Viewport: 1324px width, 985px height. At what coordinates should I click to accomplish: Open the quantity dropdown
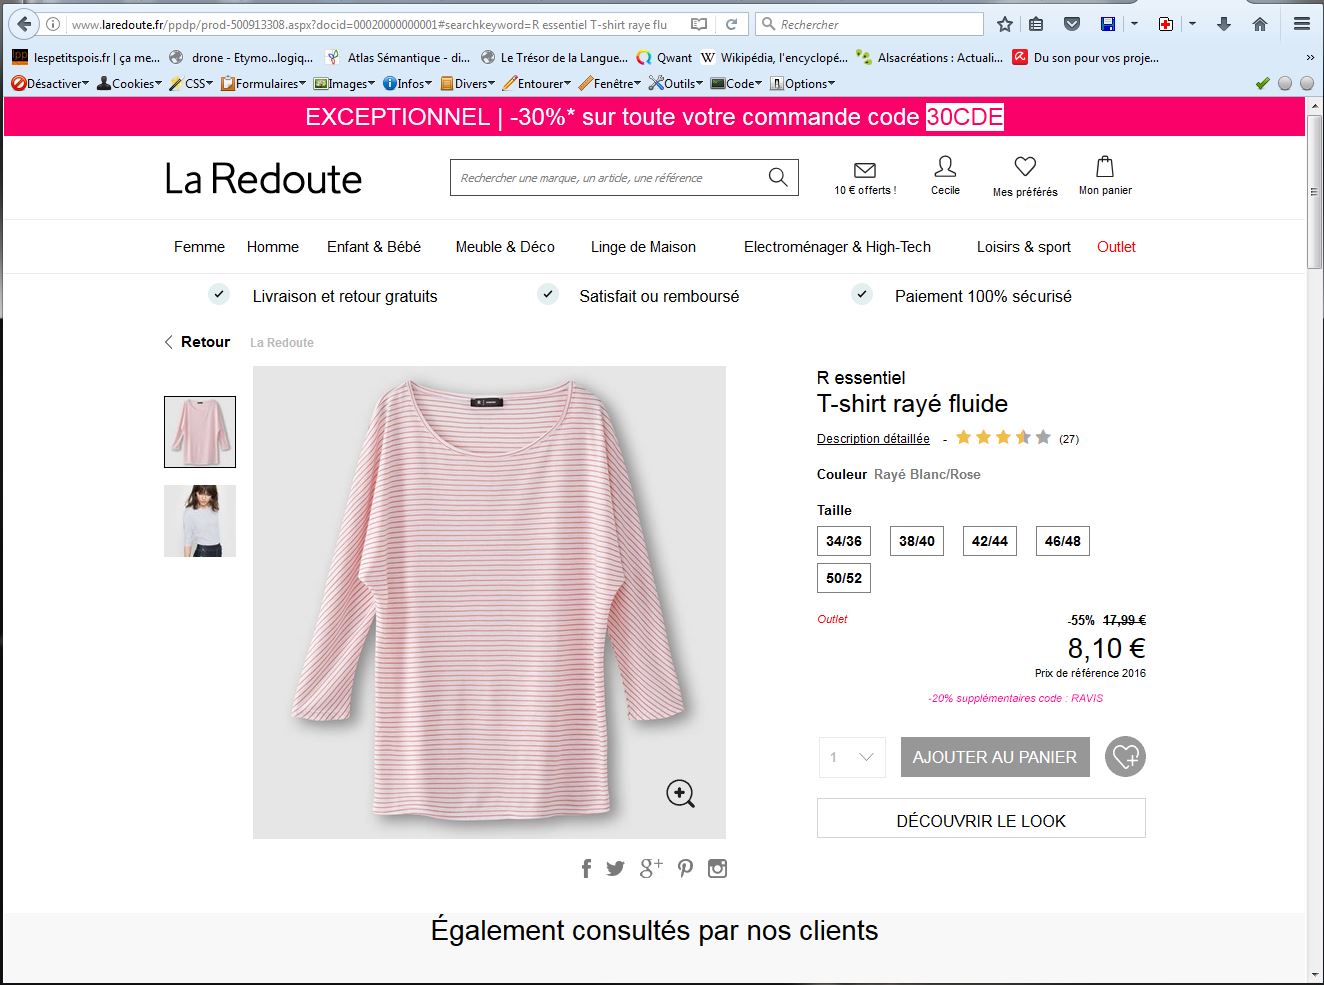[852, 757]
